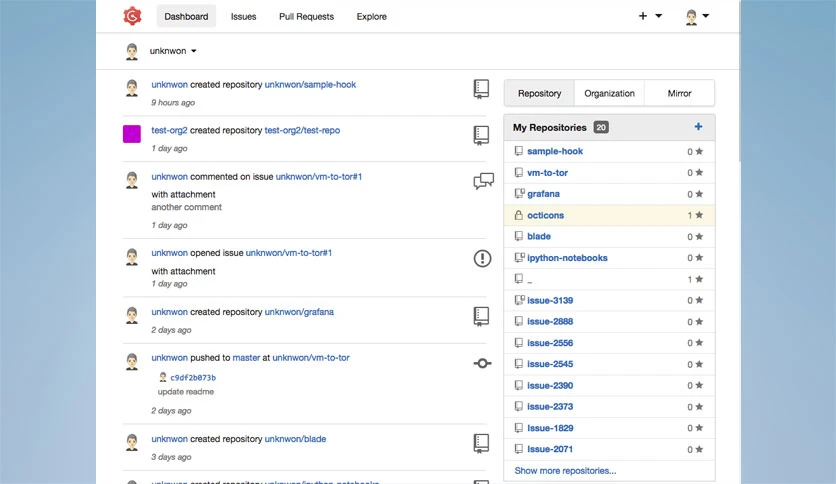Open unknwon/vm-to-tor#1 in the opened issue entry

pos(289,253)
